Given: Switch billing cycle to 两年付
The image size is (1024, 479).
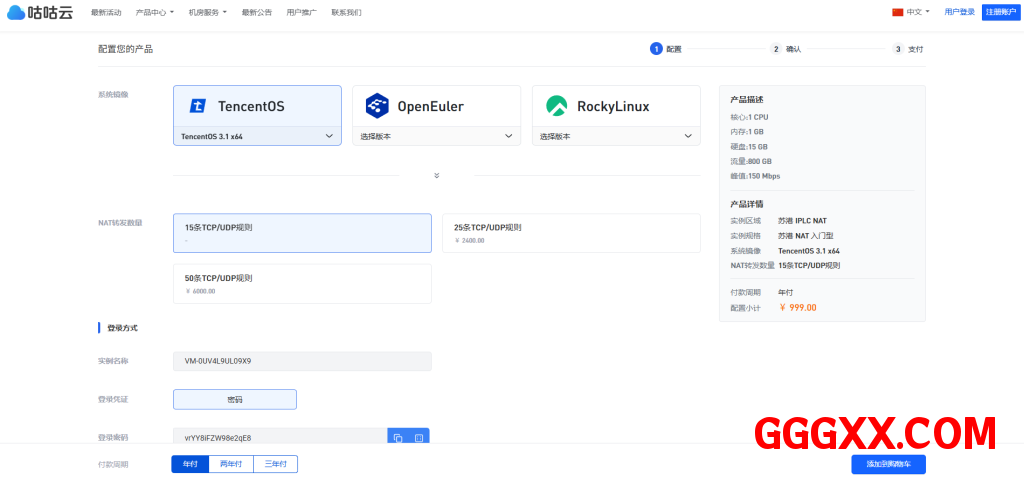Looking at the screenshot, I should click(231, 464).
